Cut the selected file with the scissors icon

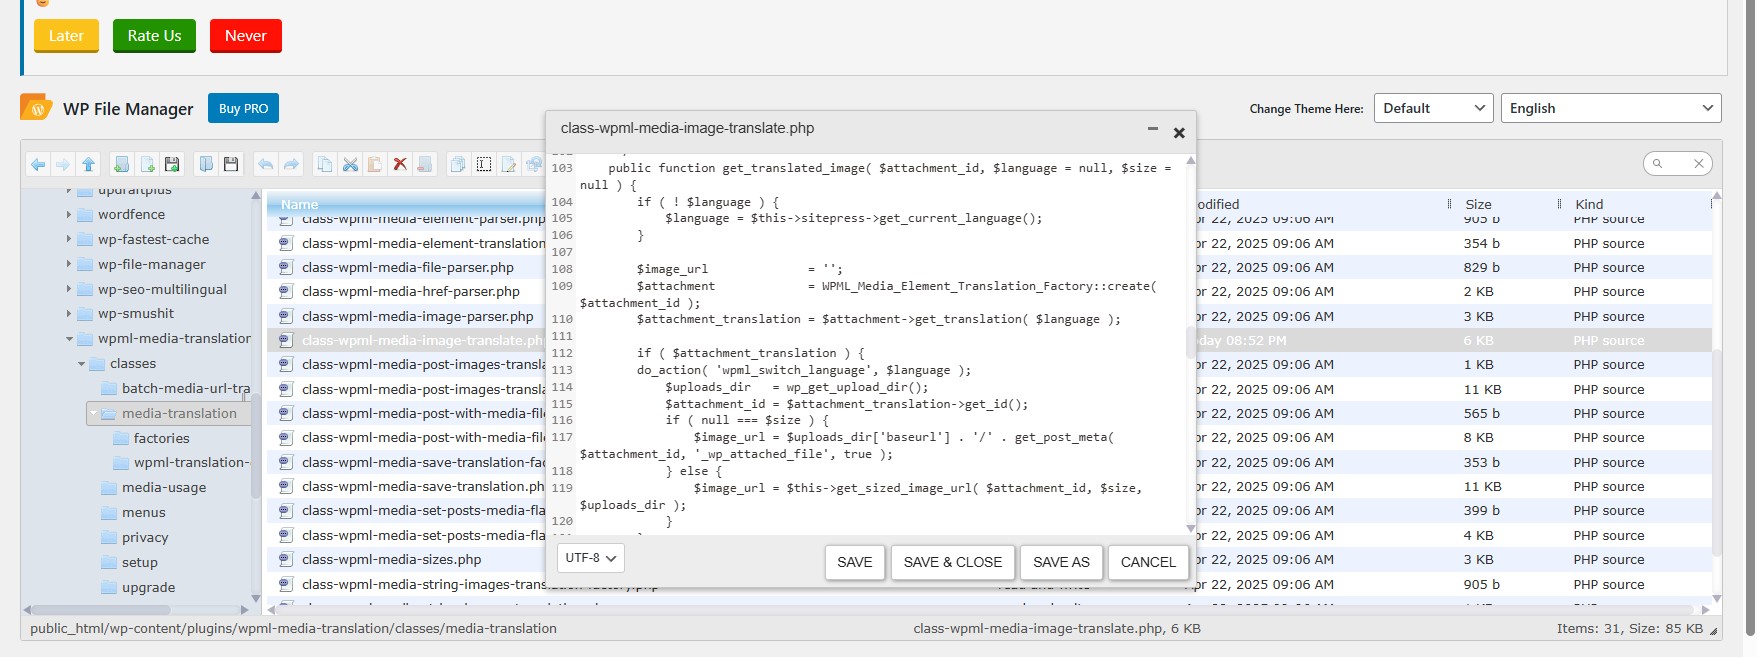[350, 164]
